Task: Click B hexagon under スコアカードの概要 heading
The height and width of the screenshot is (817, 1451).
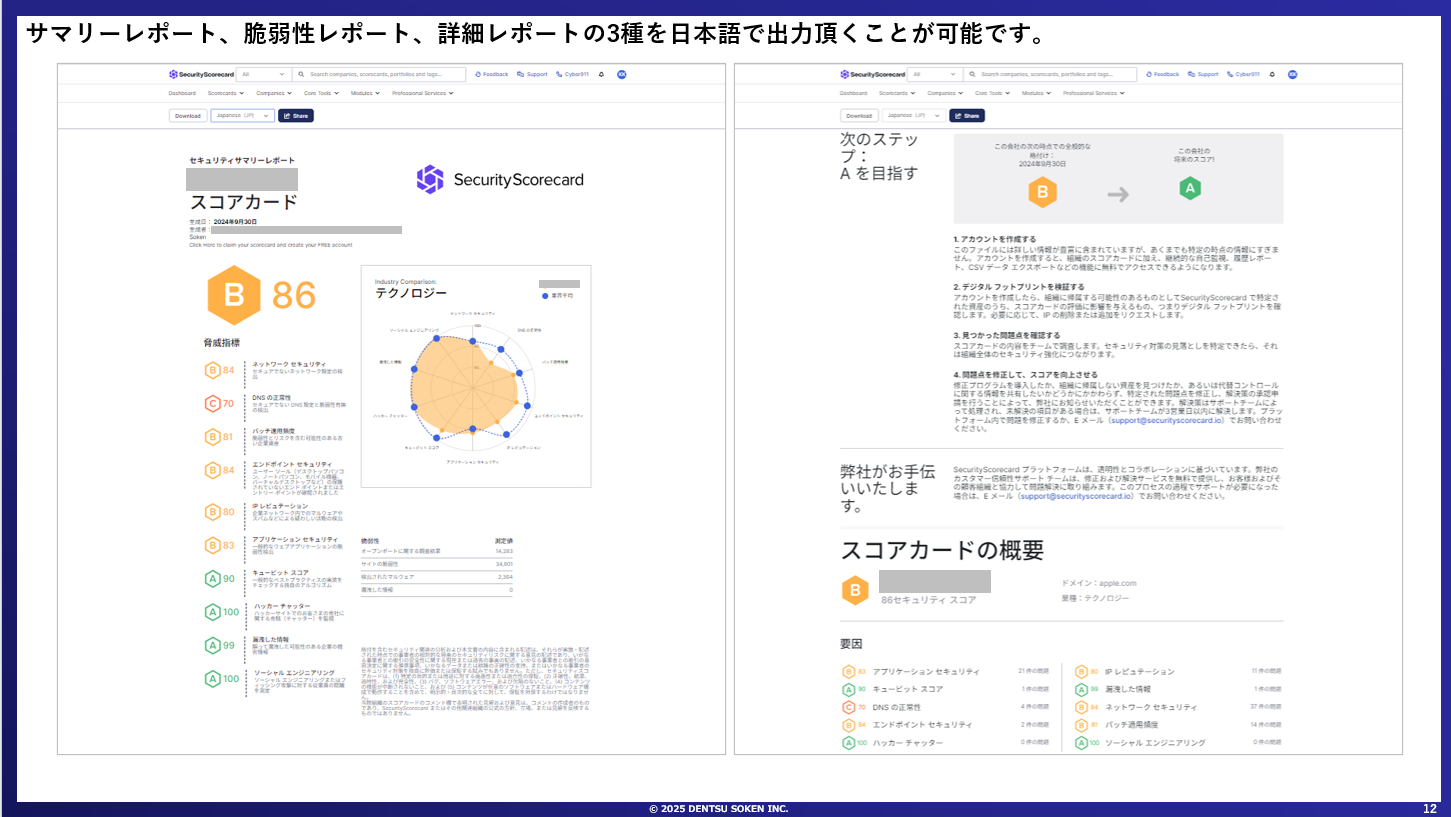Action: click(855, 591)
